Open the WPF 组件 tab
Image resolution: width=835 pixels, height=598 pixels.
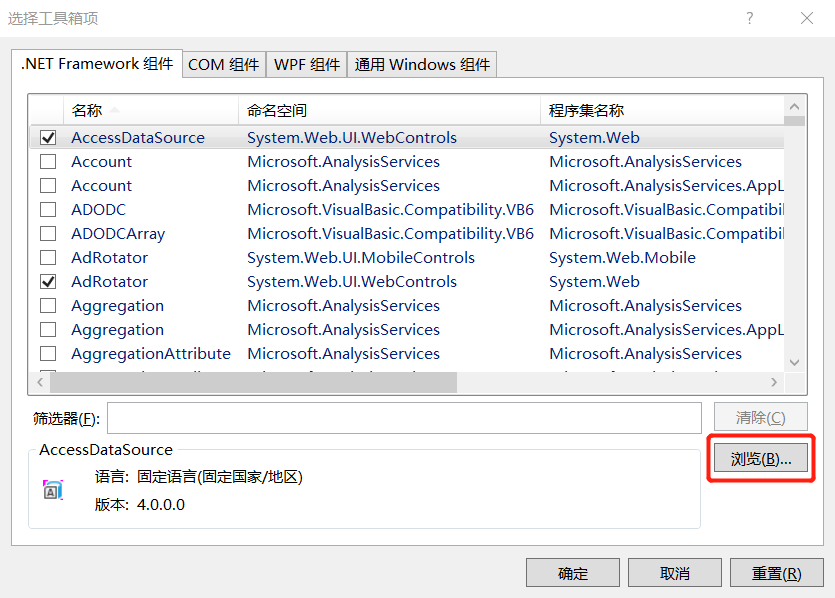[x=306, y=64]
